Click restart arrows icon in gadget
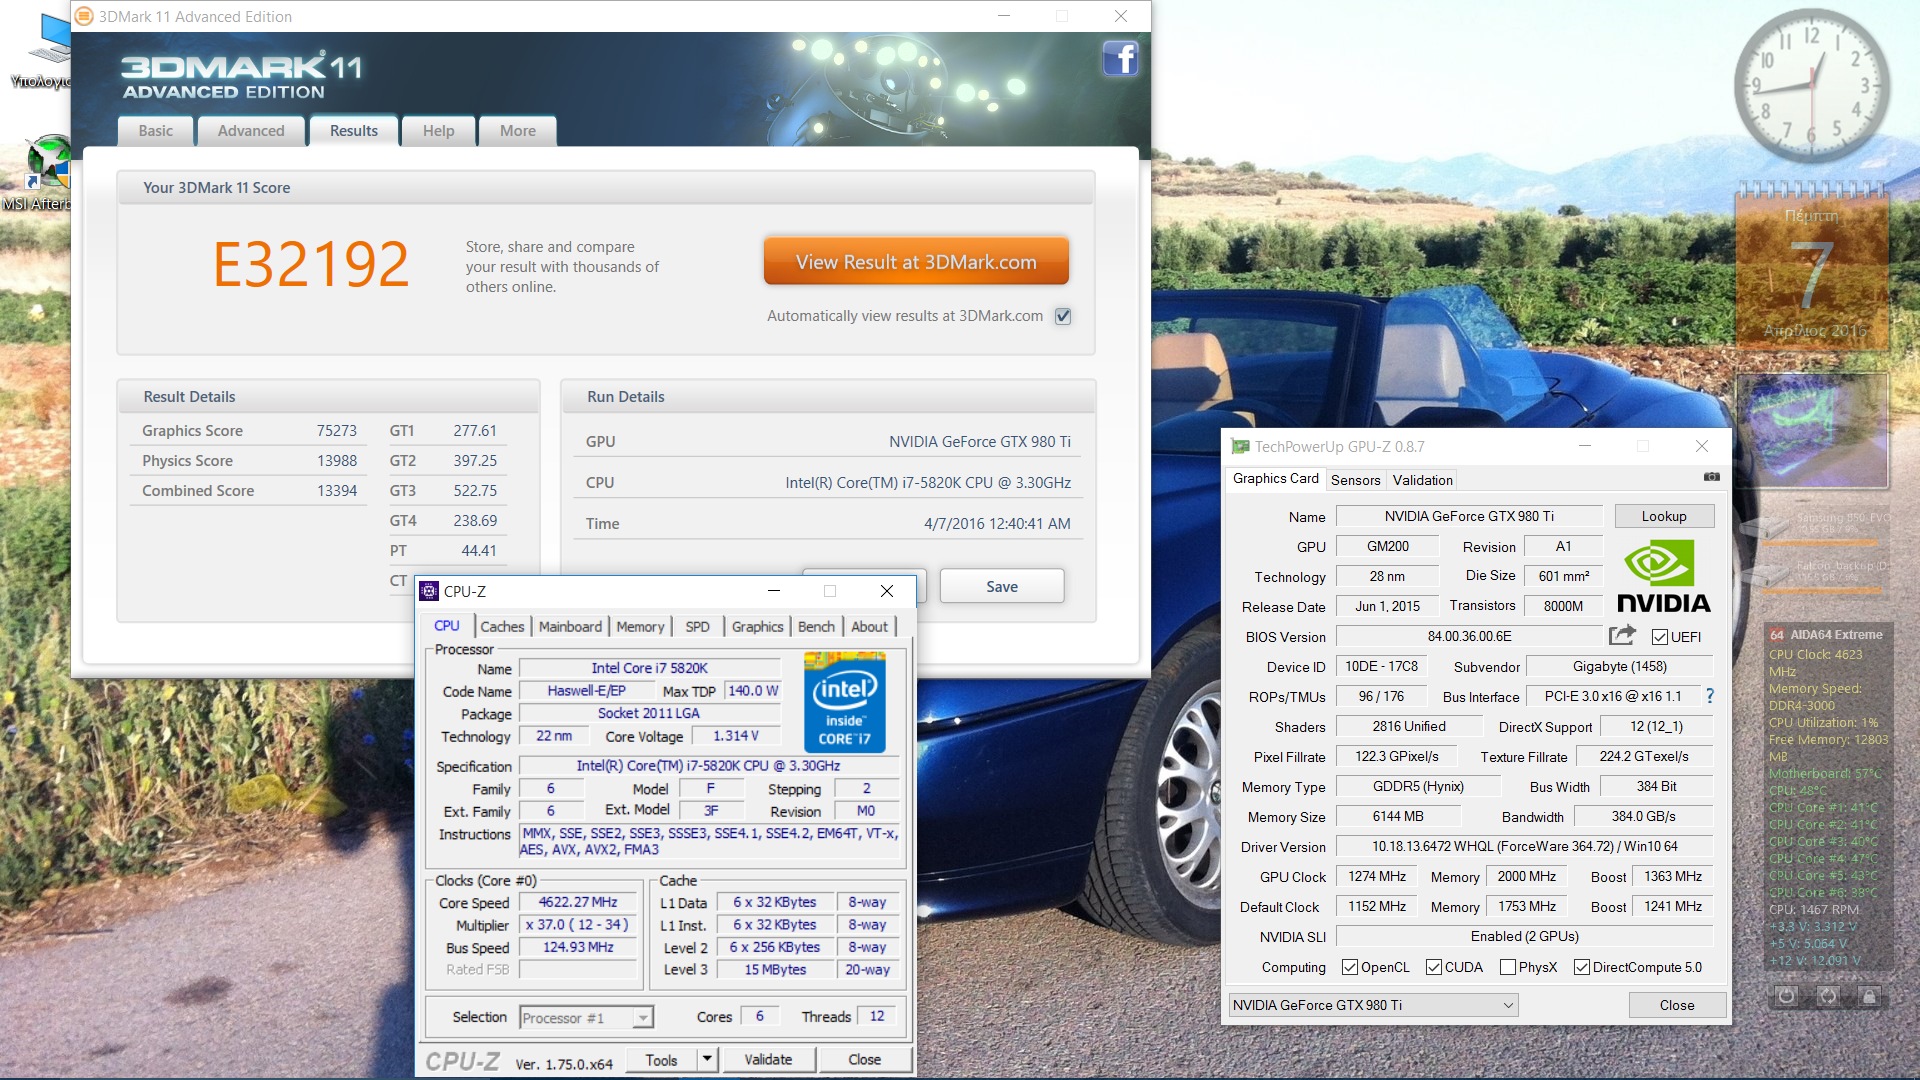The height and width of the screenshot is (1080, 1920). tap(1828, 996)
